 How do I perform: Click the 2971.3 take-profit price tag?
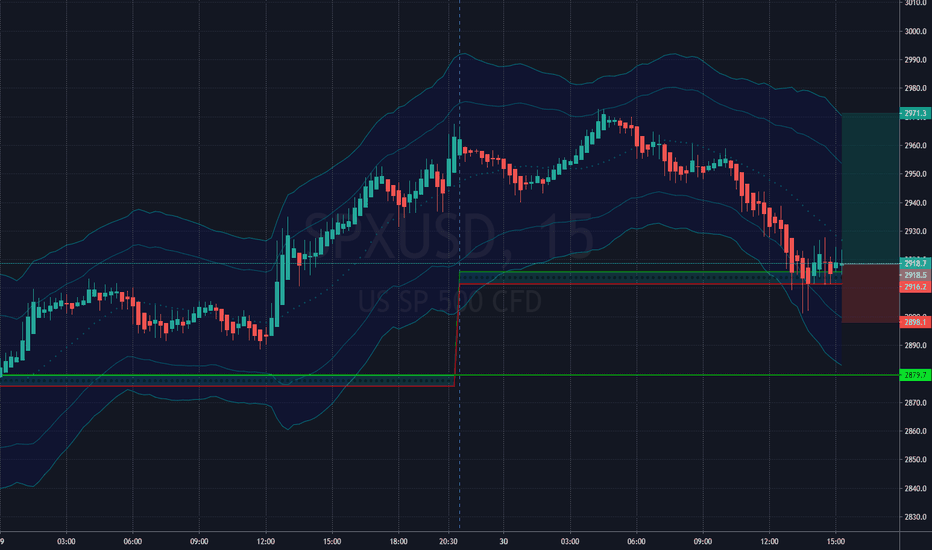coord(915,113)
